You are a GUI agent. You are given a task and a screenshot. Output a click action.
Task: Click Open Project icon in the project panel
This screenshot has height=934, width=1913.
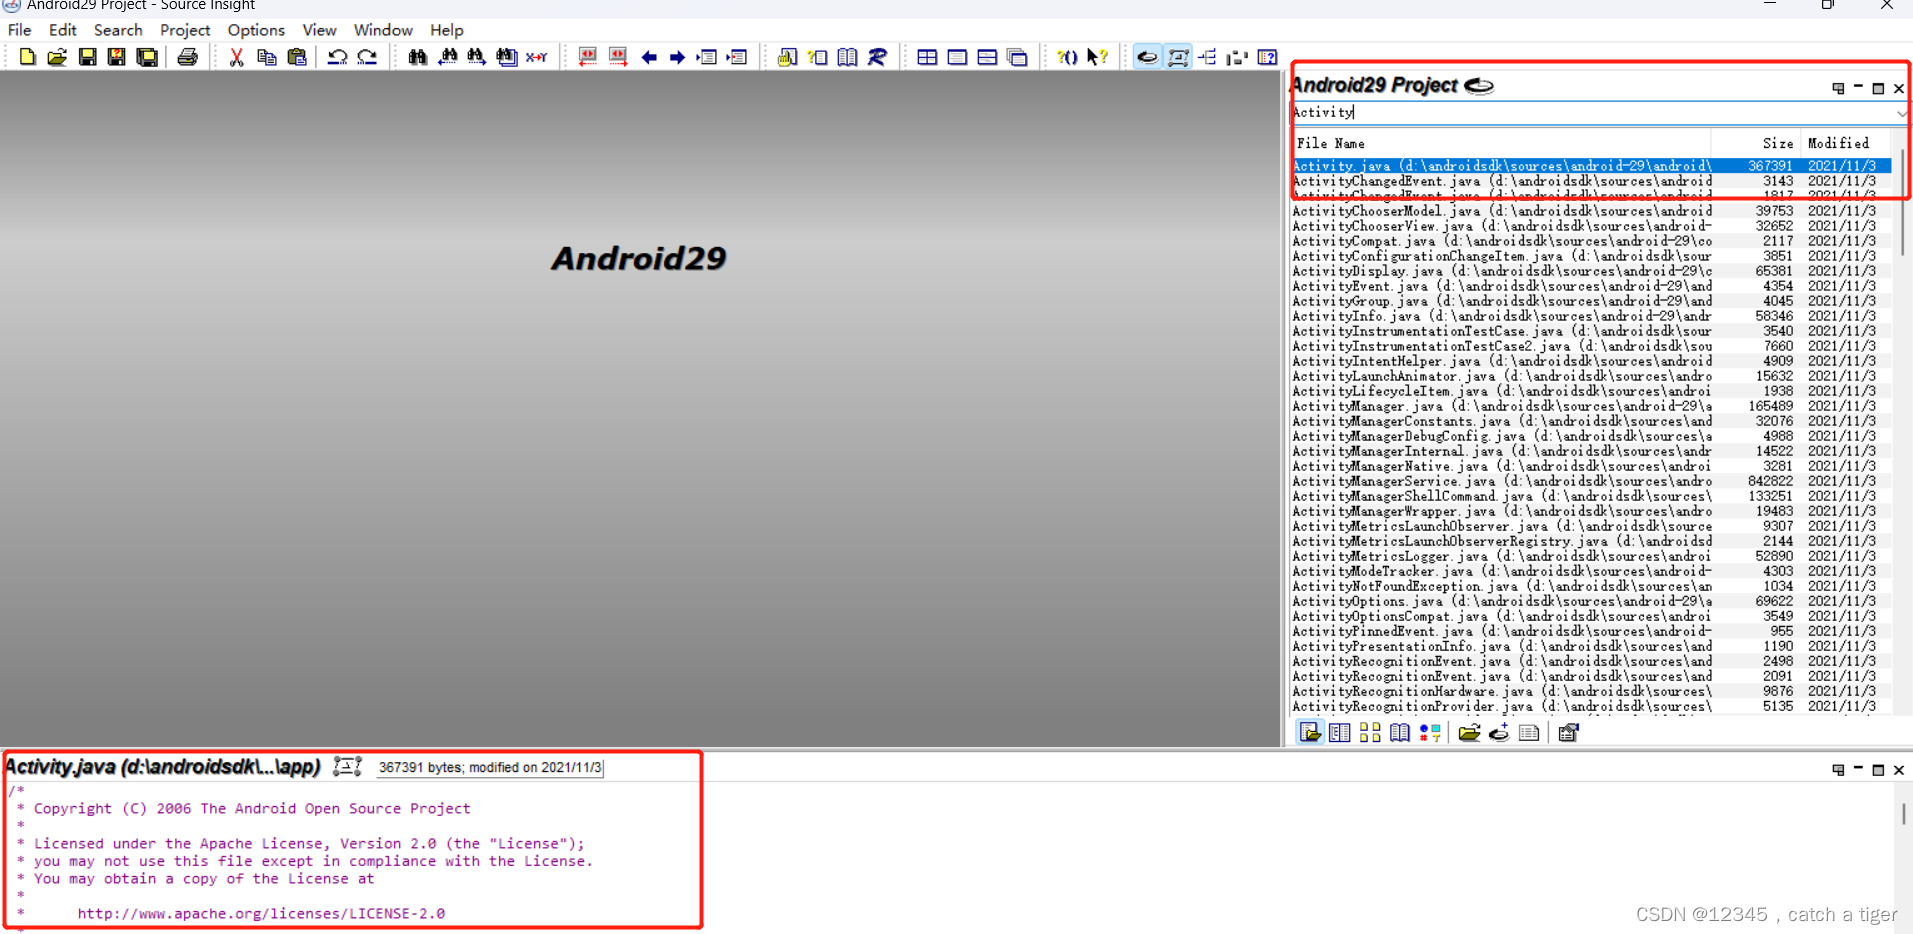[x=1469, y=733]
